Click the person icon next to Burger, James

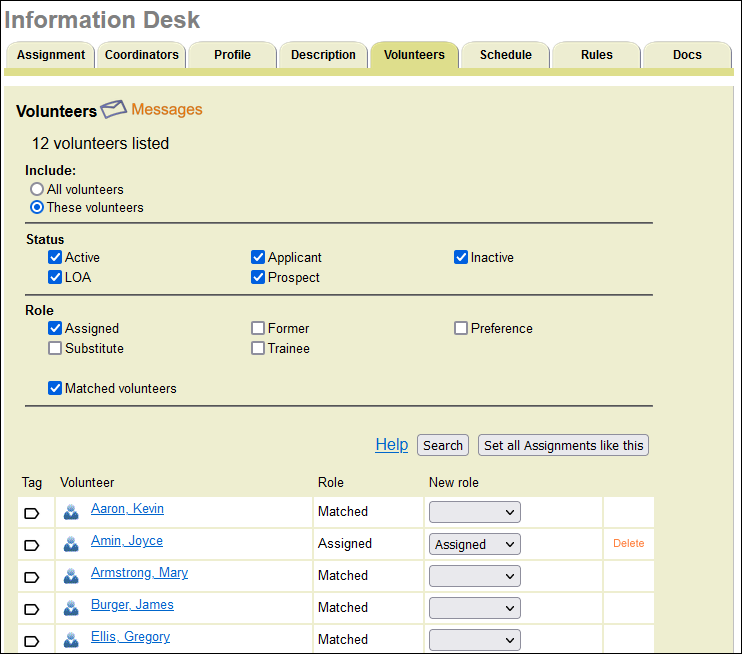71,608
